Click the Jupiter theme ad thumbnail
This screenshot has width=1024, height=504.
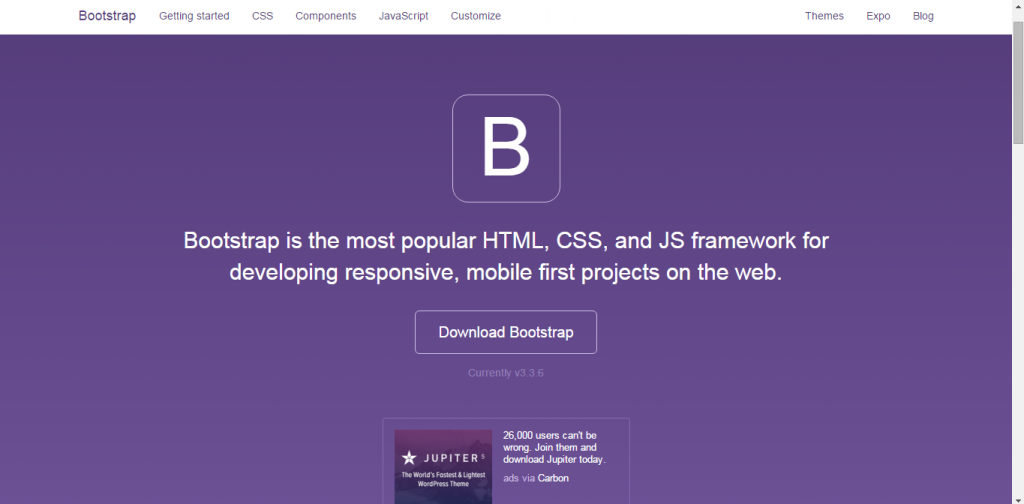[x=443, y=466]
